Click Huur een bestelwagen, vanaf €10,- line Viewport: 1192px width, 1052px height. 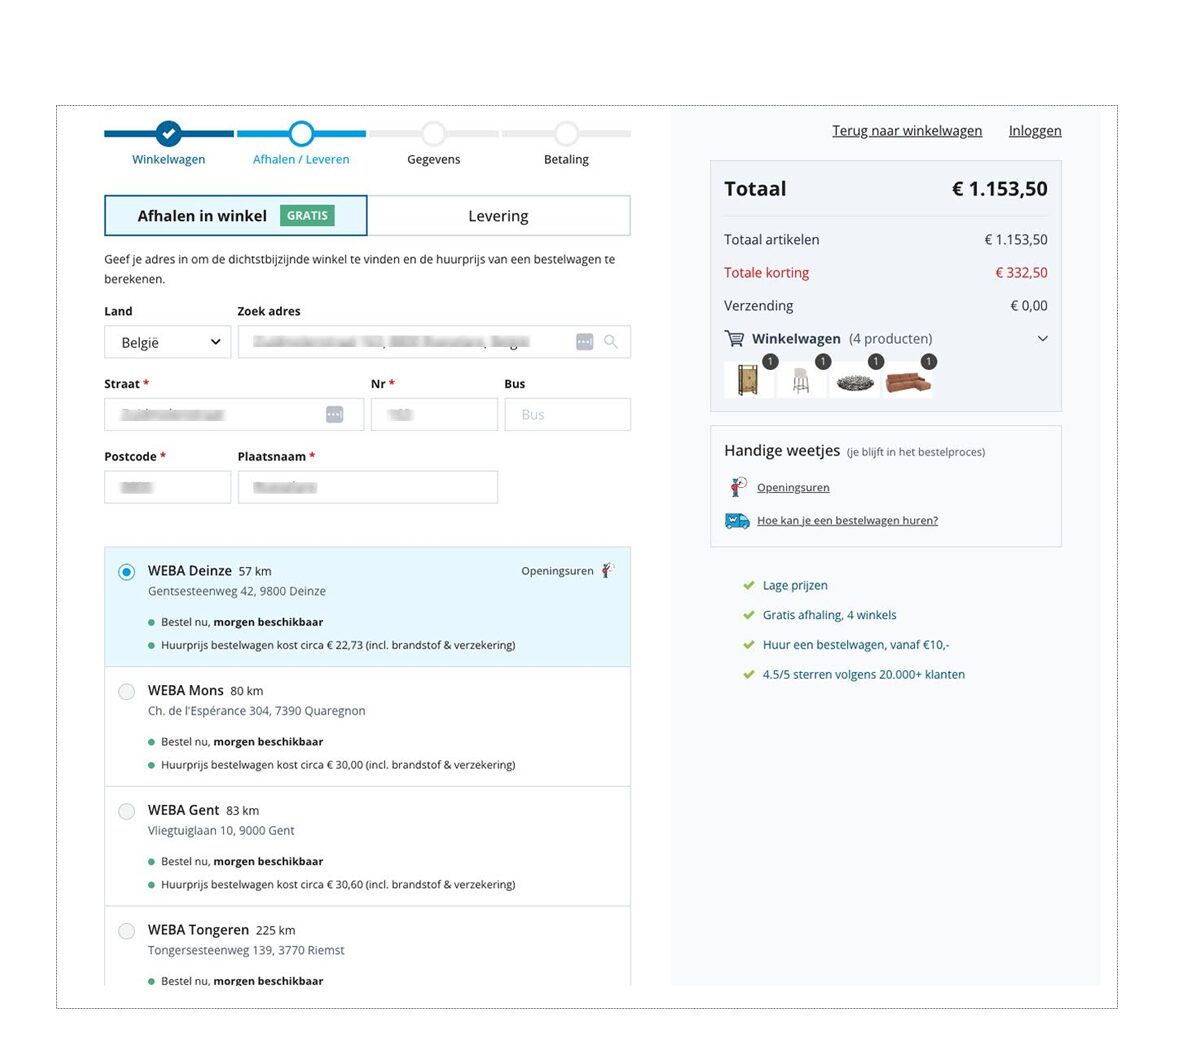click(x=856, y=645)
